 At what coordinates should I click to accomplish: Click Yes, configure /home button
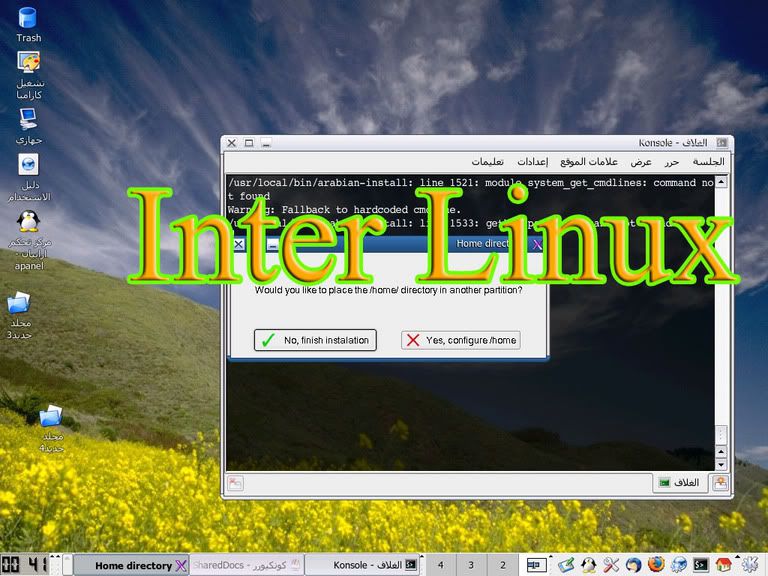point(460,340)
